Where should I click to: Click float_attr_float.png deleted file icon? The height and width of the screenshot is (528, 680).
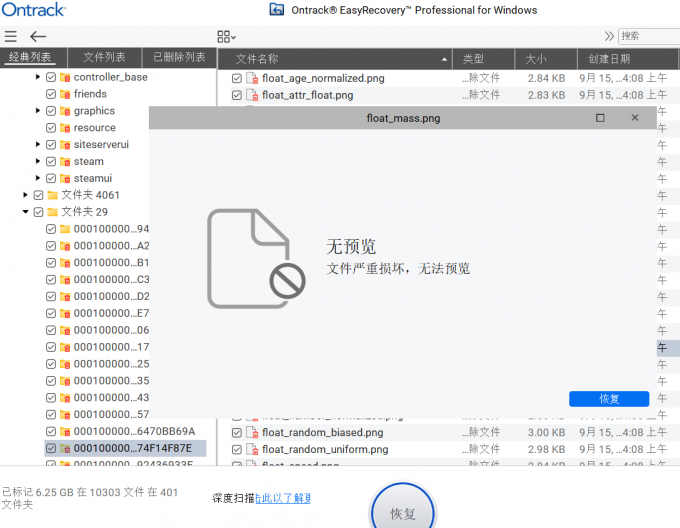(x=252, y=95)
